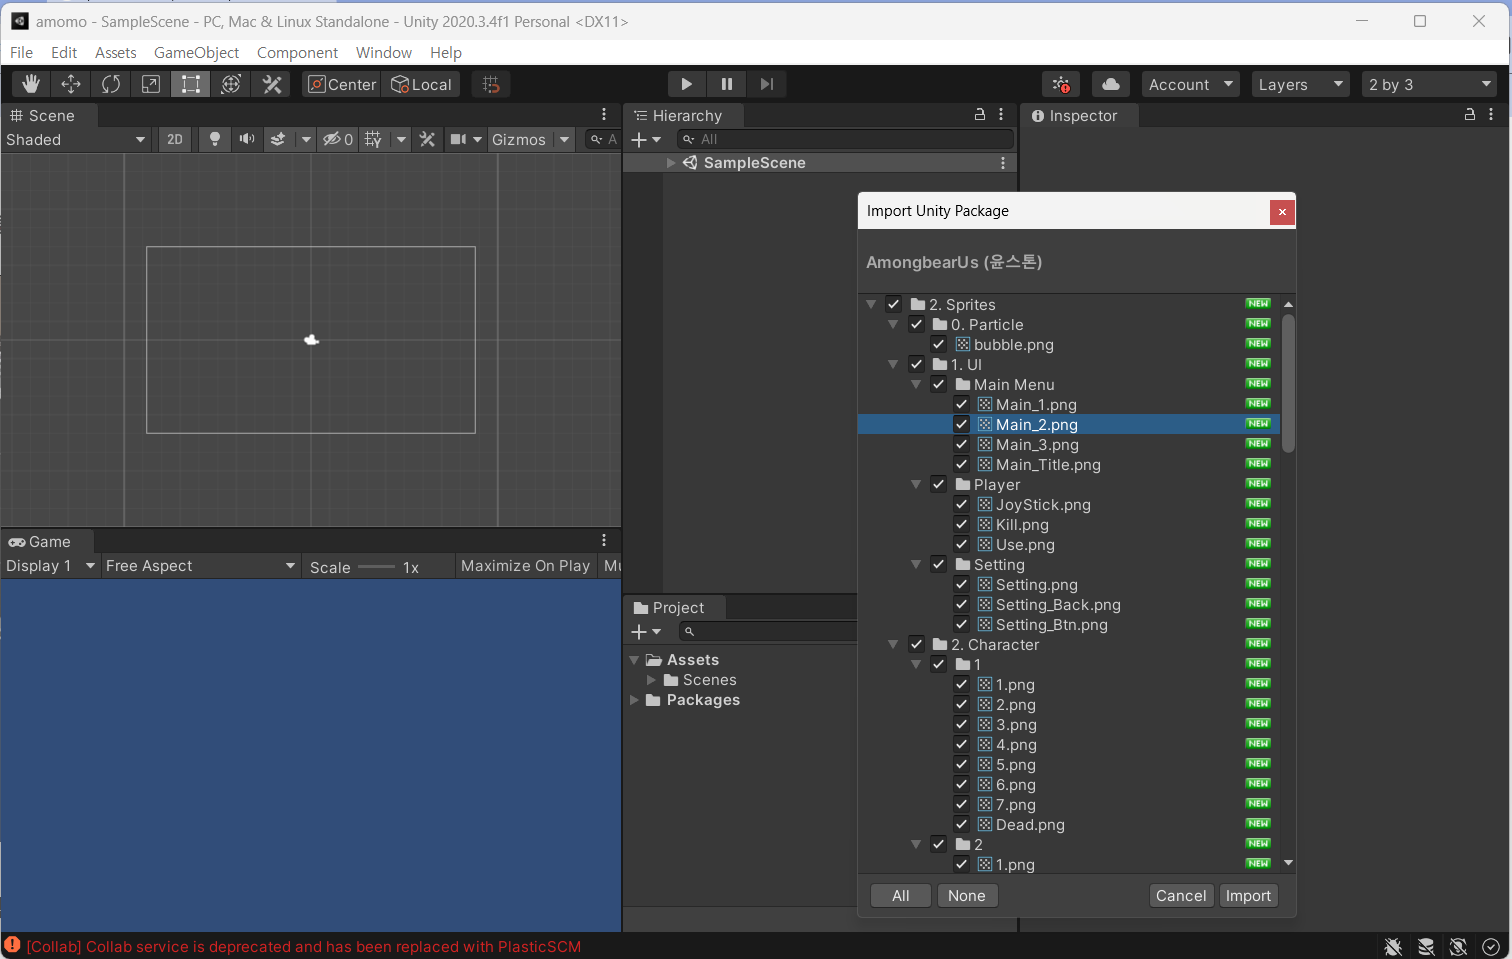Select the Transform tool
The image size is (1512, 959).
click(231, 84)
